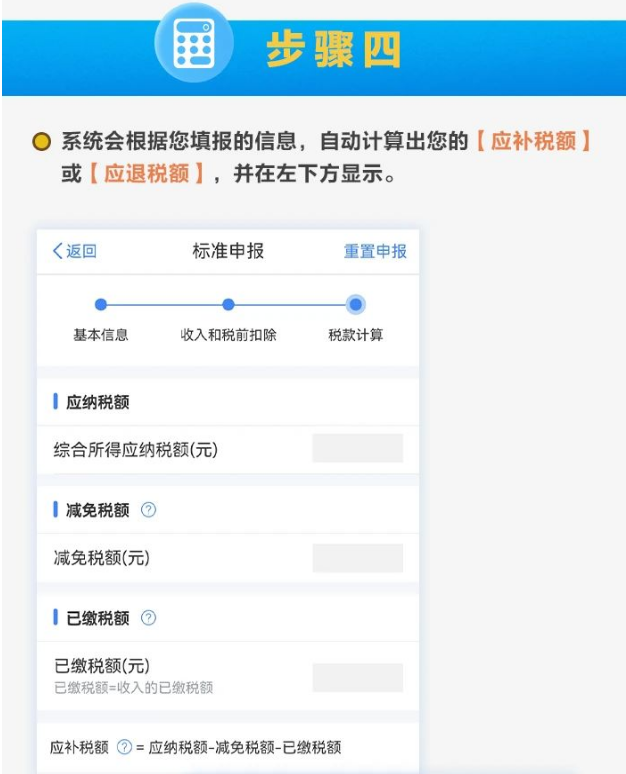Click the 重置申报 reset link

[375, 251]
